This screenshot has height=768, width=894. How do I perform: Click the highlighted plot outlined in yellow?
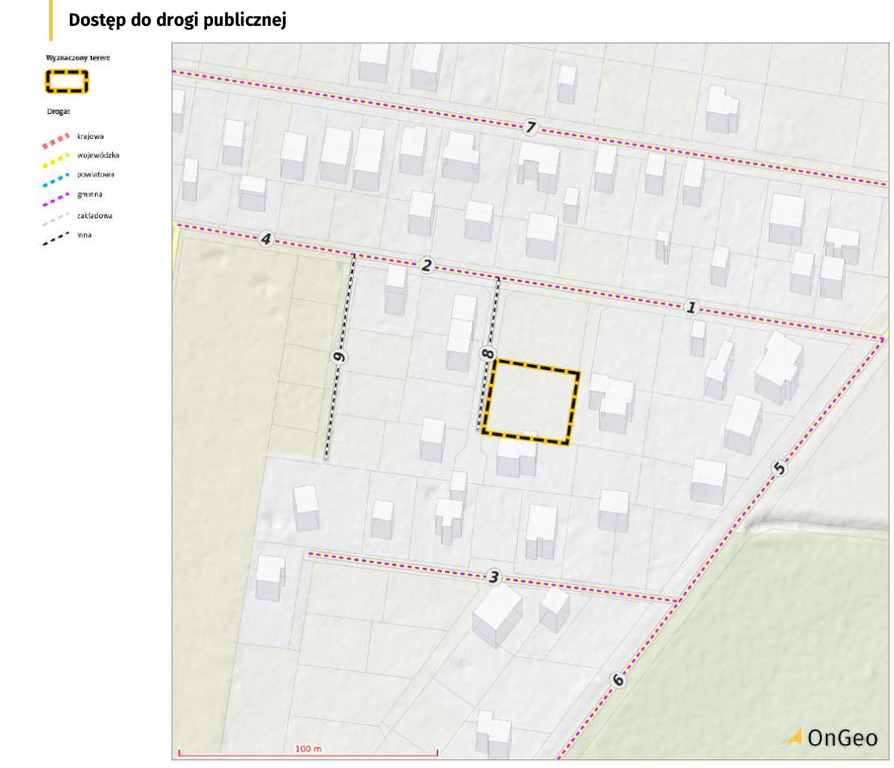click(530, 401)
